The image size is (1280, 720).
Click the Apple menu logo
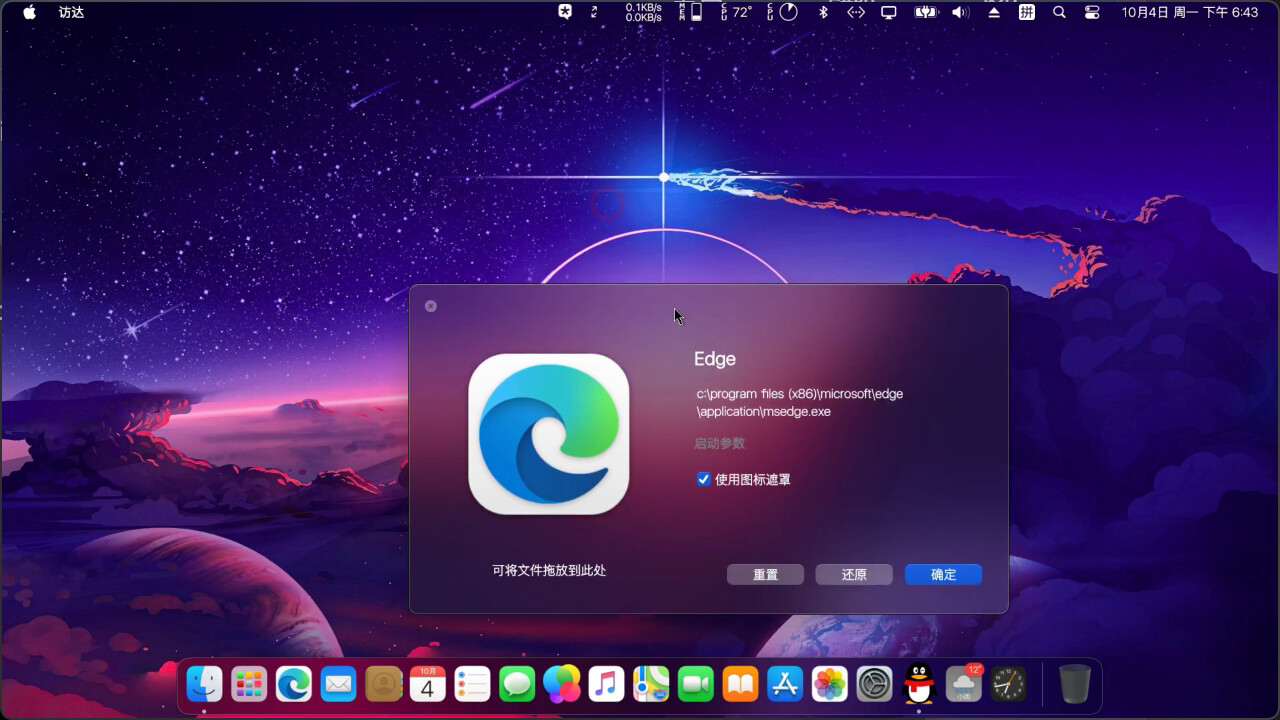point(29,12)
